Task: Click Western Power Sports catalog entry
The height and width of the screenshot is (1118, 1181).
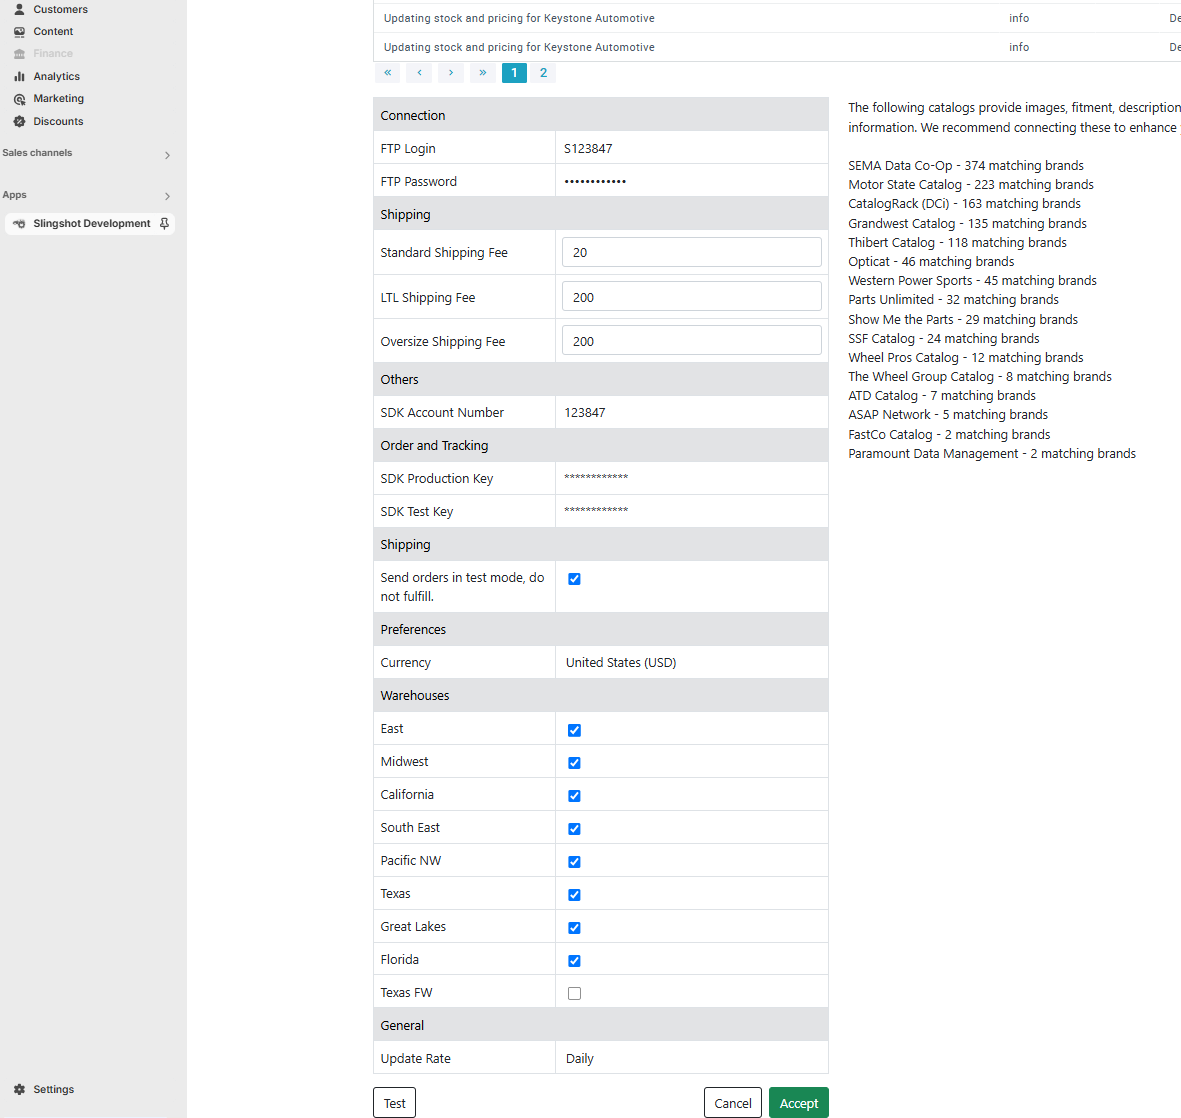Action: (972, 280)
